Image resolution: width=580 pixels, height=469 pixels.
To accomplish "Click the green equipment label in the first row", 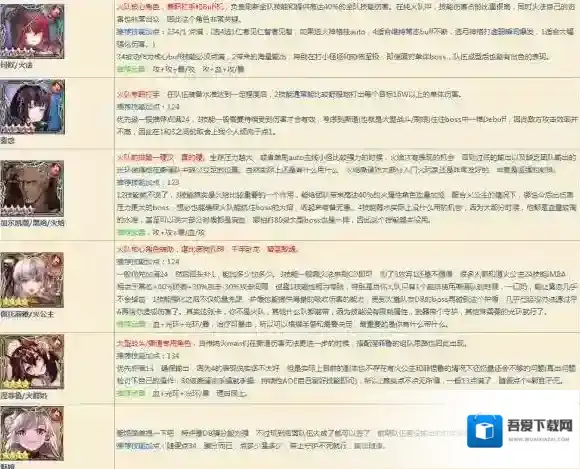I will point(131,69).
